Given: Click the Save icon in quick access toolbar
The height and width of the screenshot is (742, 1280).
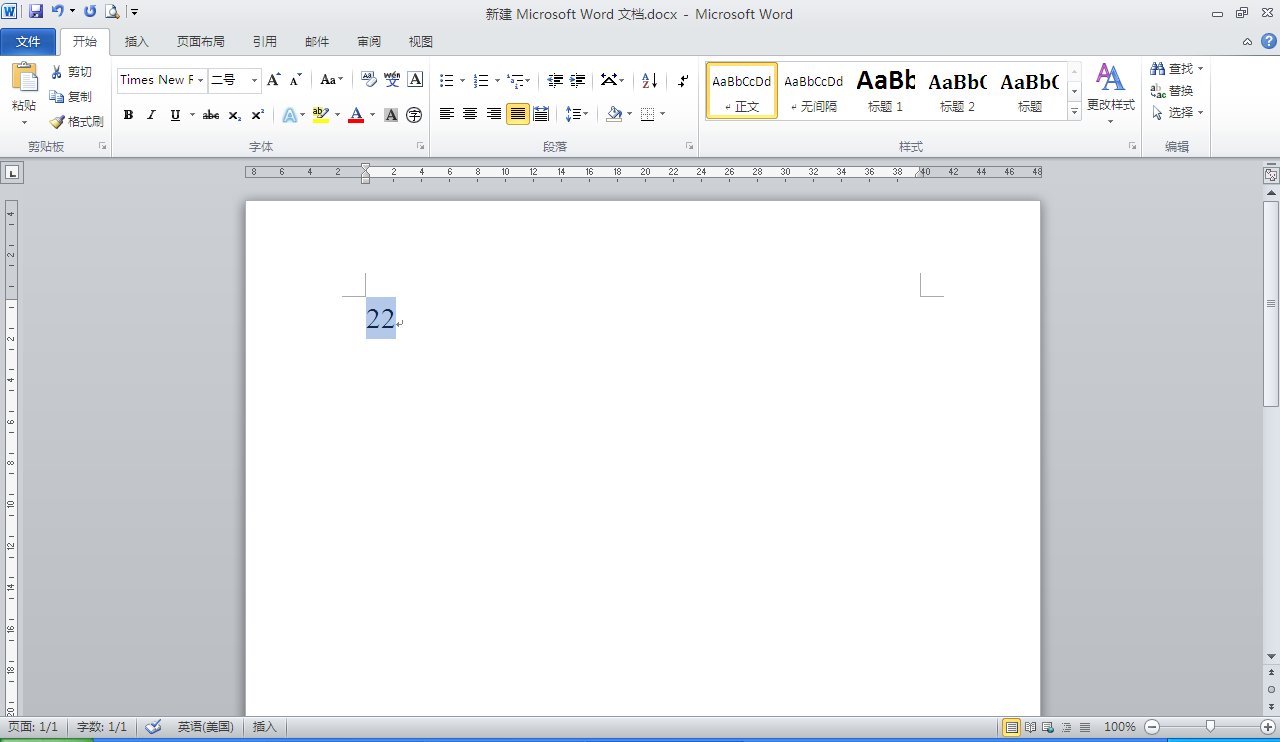Looking at the screenshot, I should point(36,12).
